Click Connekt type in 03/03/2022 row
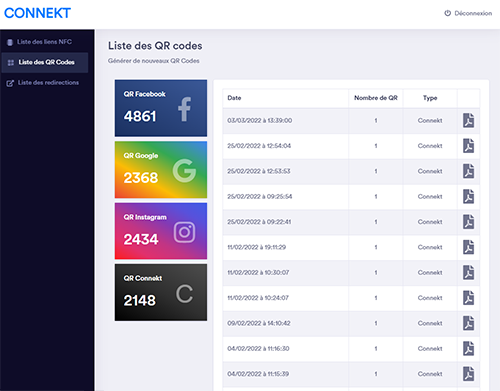Image resolution: width=500 pixels, height=391 pixels. (x=430, y=120)
